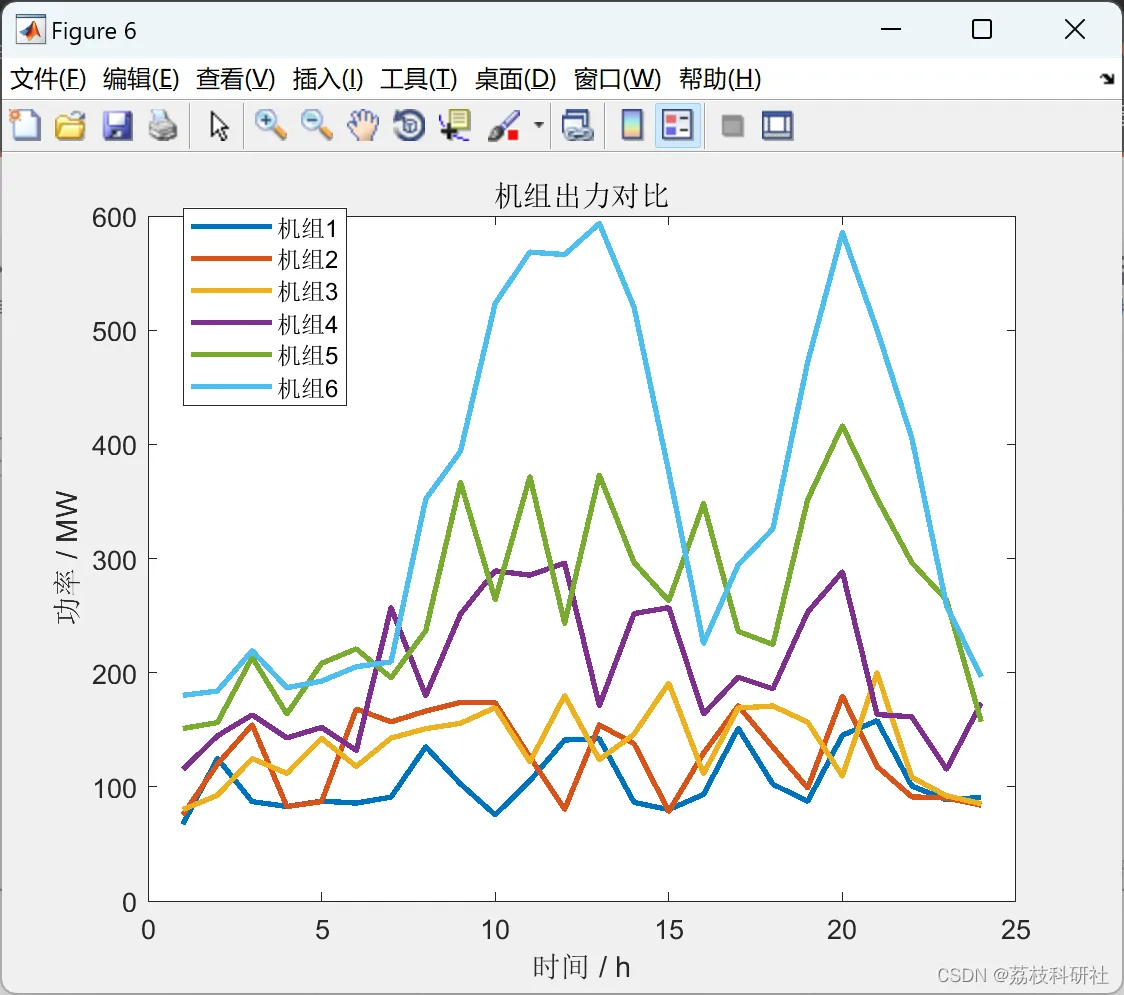Minimize the Figure 6 window
The height and width of the screenshot is (995, 1124).
click(x=890, y=29)
